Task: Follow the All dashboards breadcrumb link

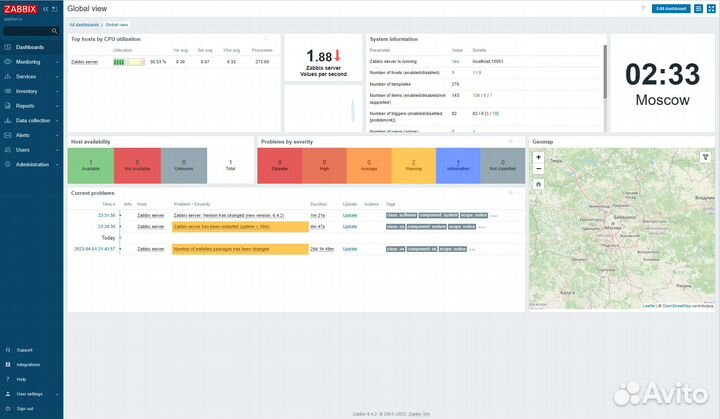Action: click(84, 23)
